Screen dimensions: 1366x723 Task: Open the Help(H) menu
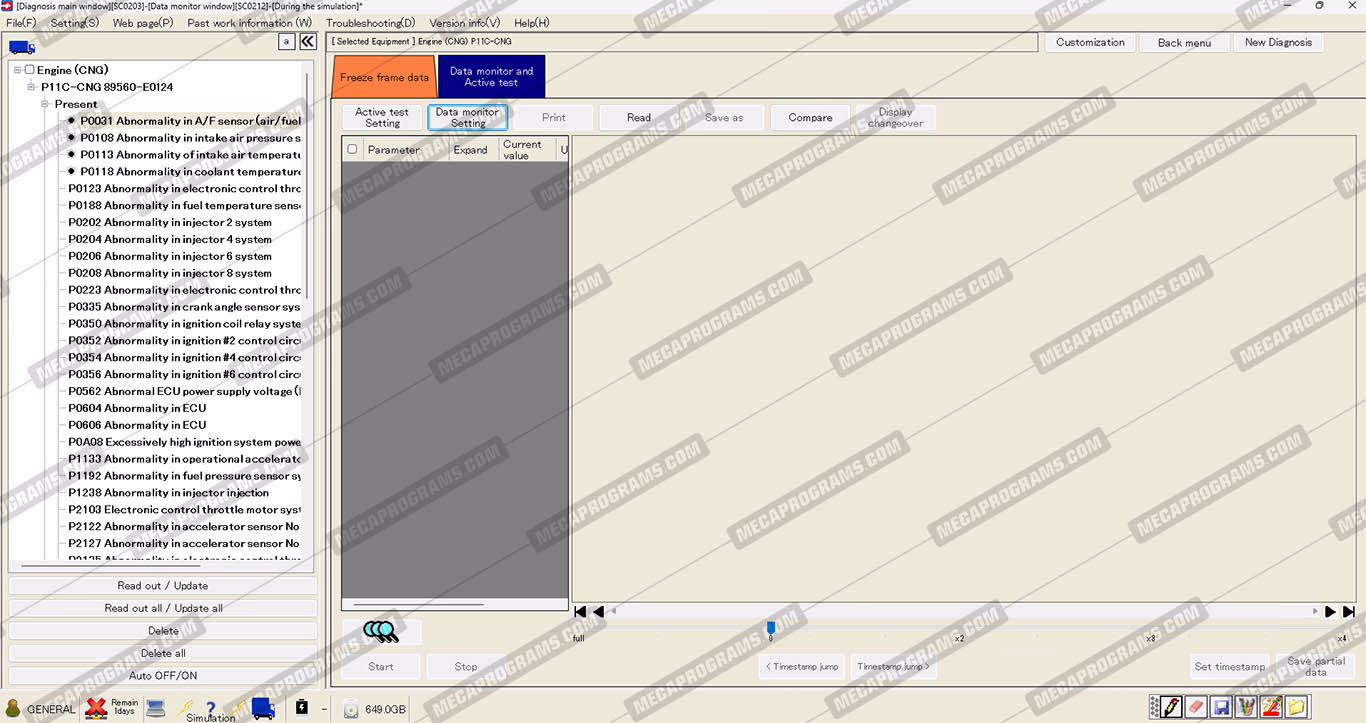[532, 23]
